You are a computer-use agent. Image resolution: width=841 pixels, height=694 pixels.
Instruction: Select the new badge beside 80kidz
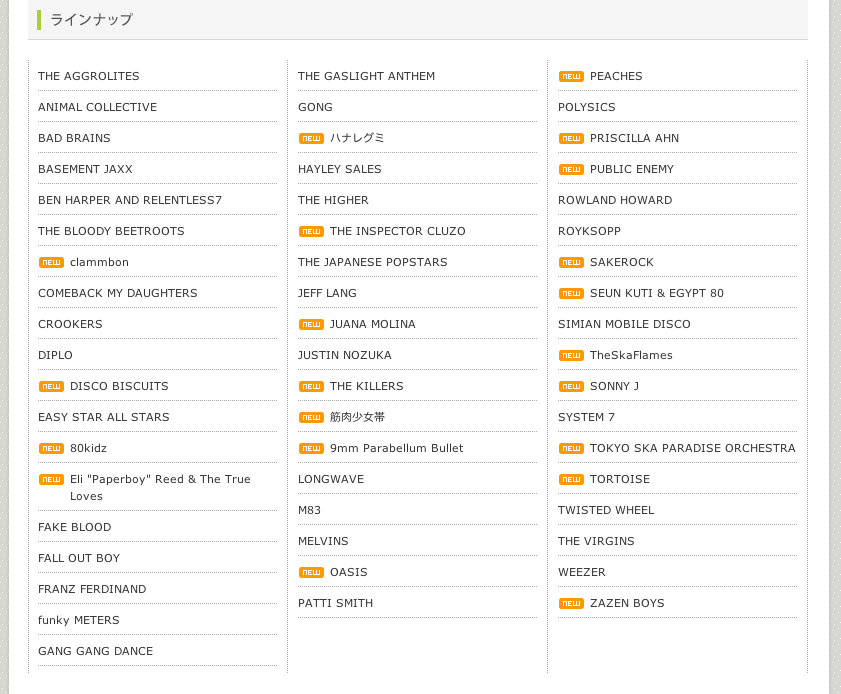pyautogui.click(x=51, y=448)
